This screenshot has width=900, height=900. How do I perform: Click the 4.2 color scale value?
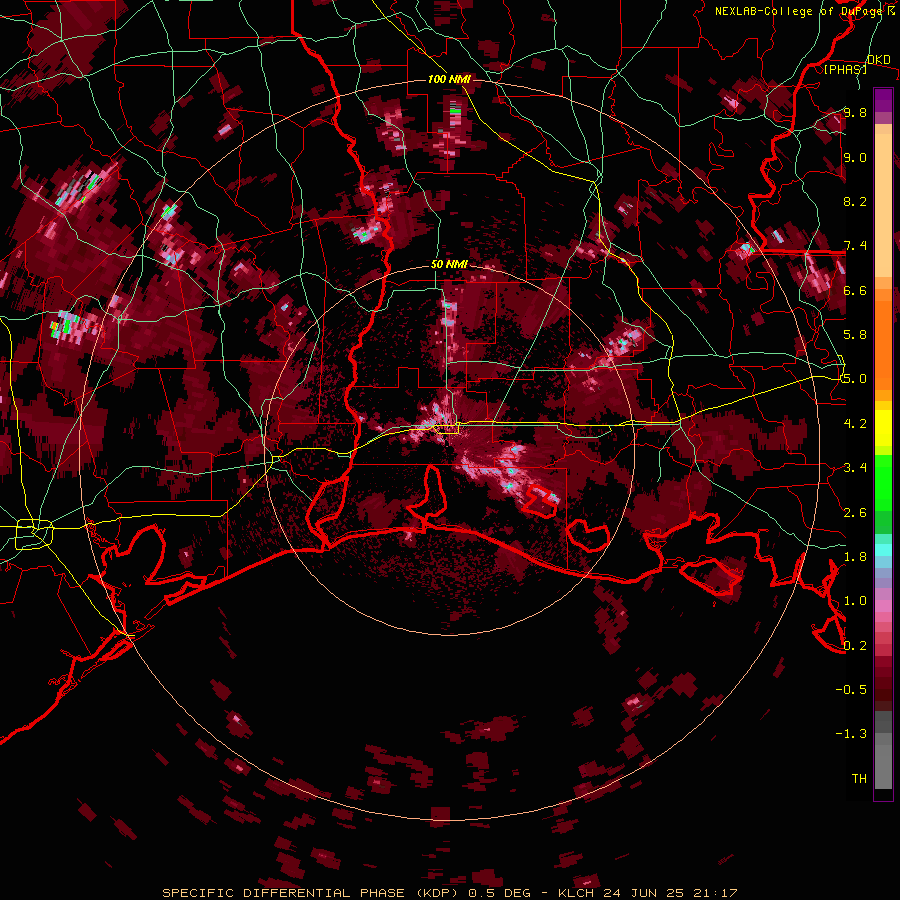point(855,424)
